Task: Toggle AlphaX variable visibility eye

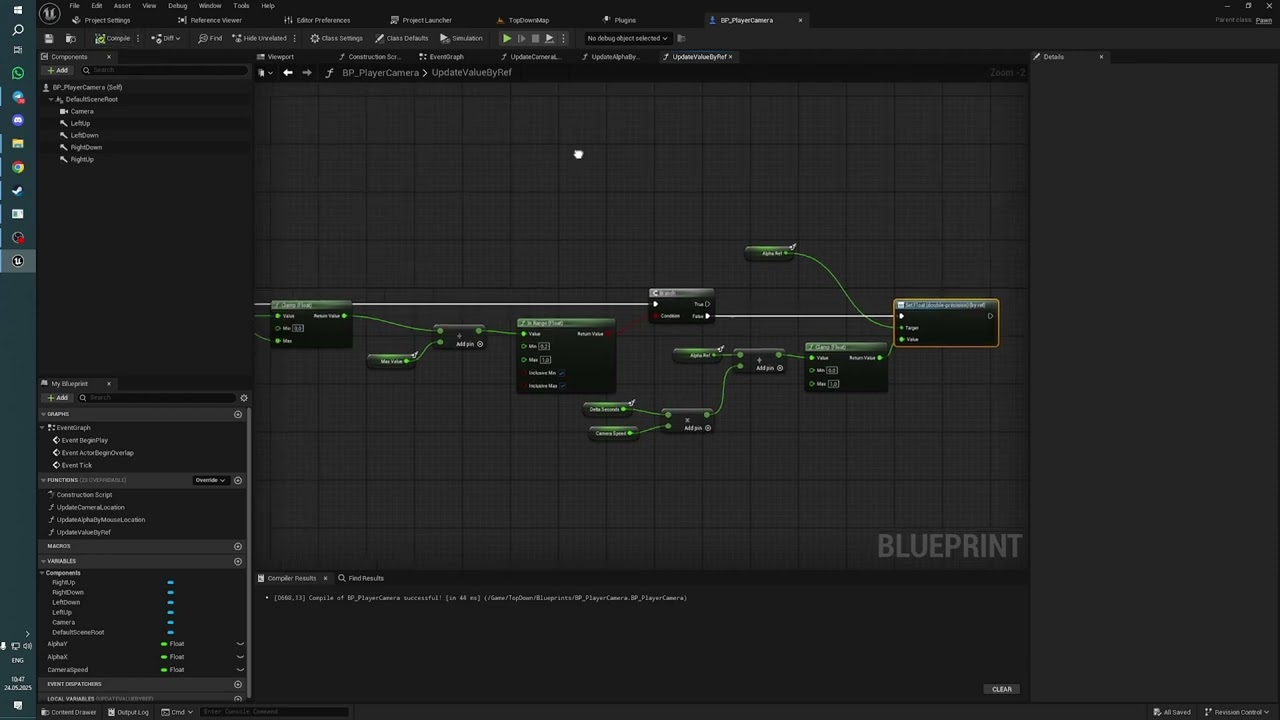Action: click(240, 657)
